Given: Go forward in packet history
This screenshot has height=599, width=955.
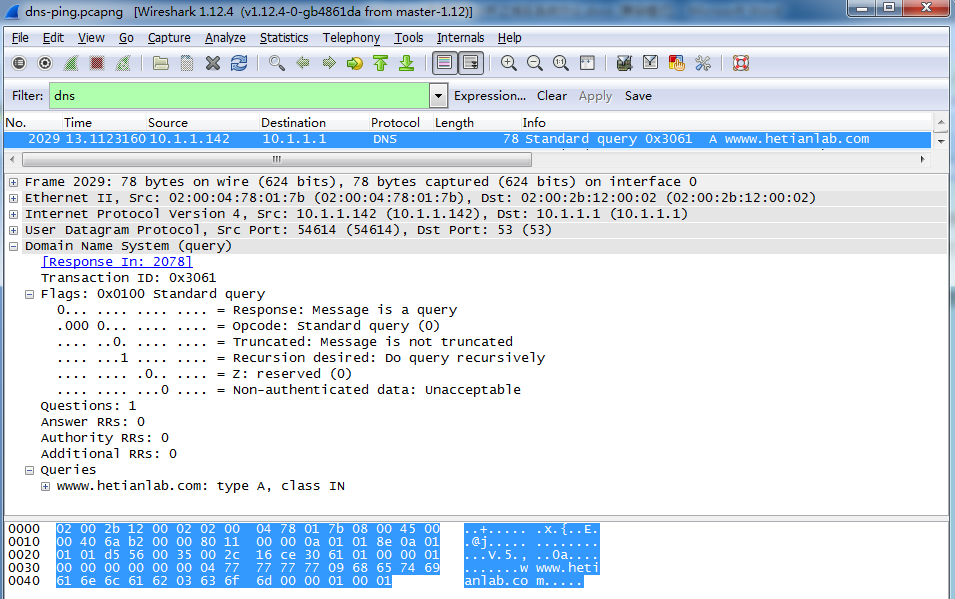Looking at the screenshot, I should pos(329,63).
